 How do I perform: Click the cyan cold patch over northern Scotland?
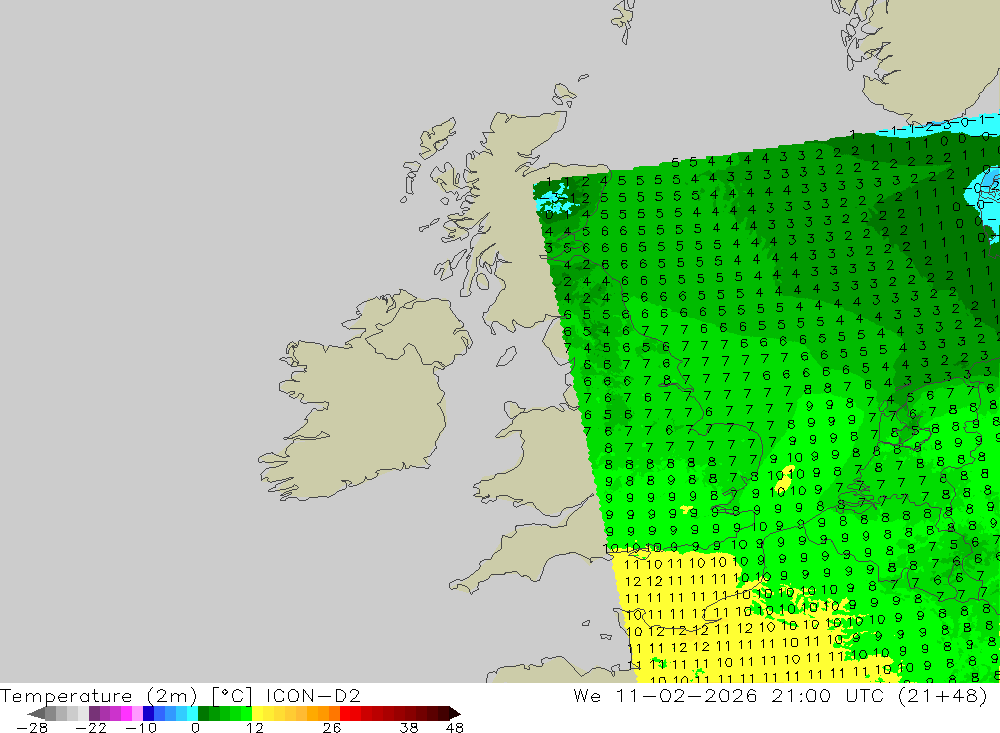click(x=557, y=200)
